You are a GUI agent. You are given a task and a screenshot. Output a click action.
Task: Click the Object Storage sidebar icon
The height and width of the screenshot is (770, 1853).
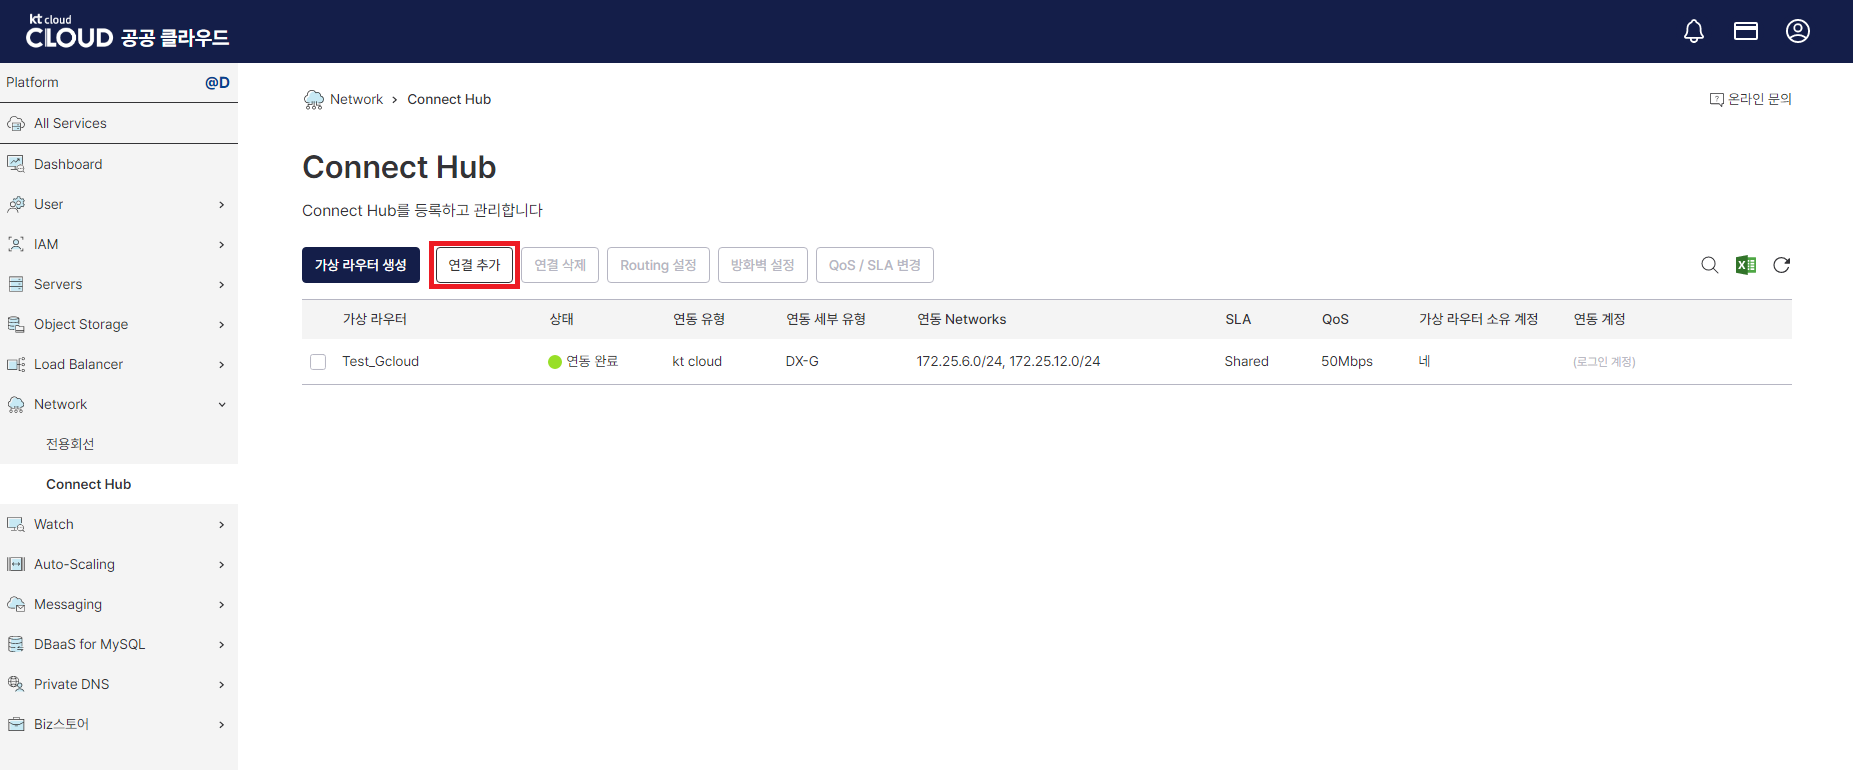[x=16, y=324]
